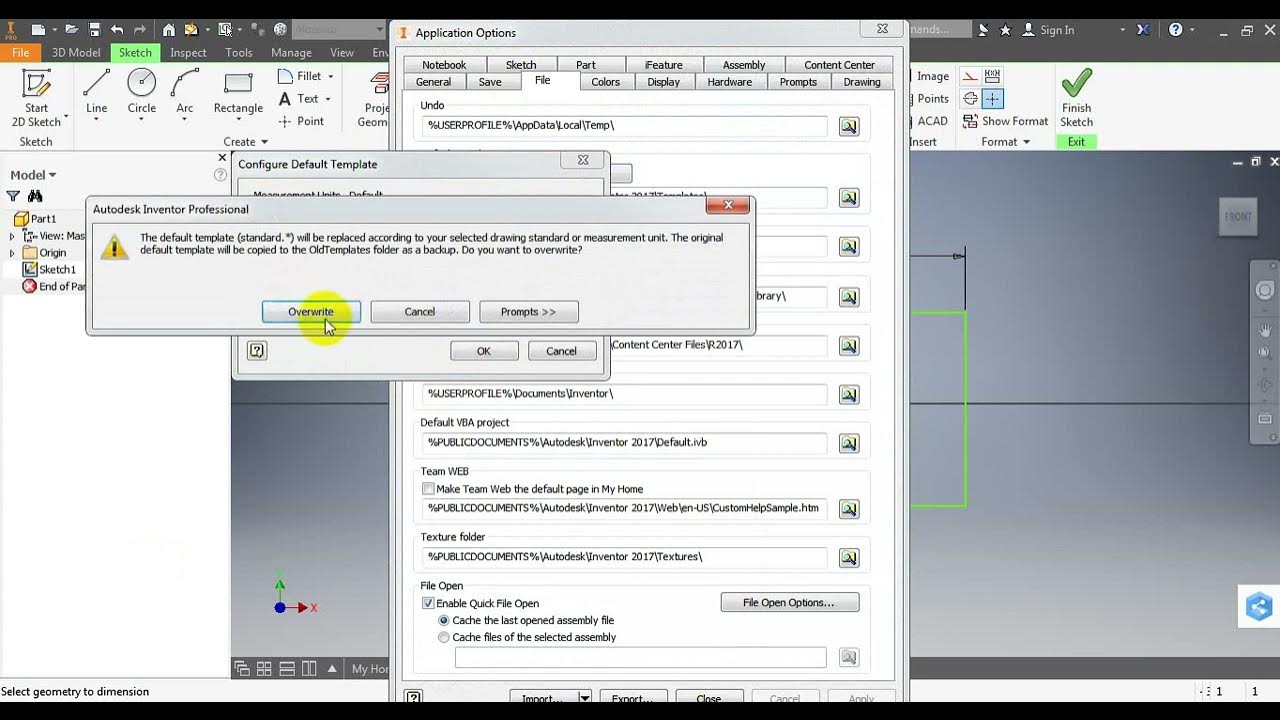Viewport: 1280px width, 720px height.
Task: Click the Text sketch tool
Action: click(299, 99)
